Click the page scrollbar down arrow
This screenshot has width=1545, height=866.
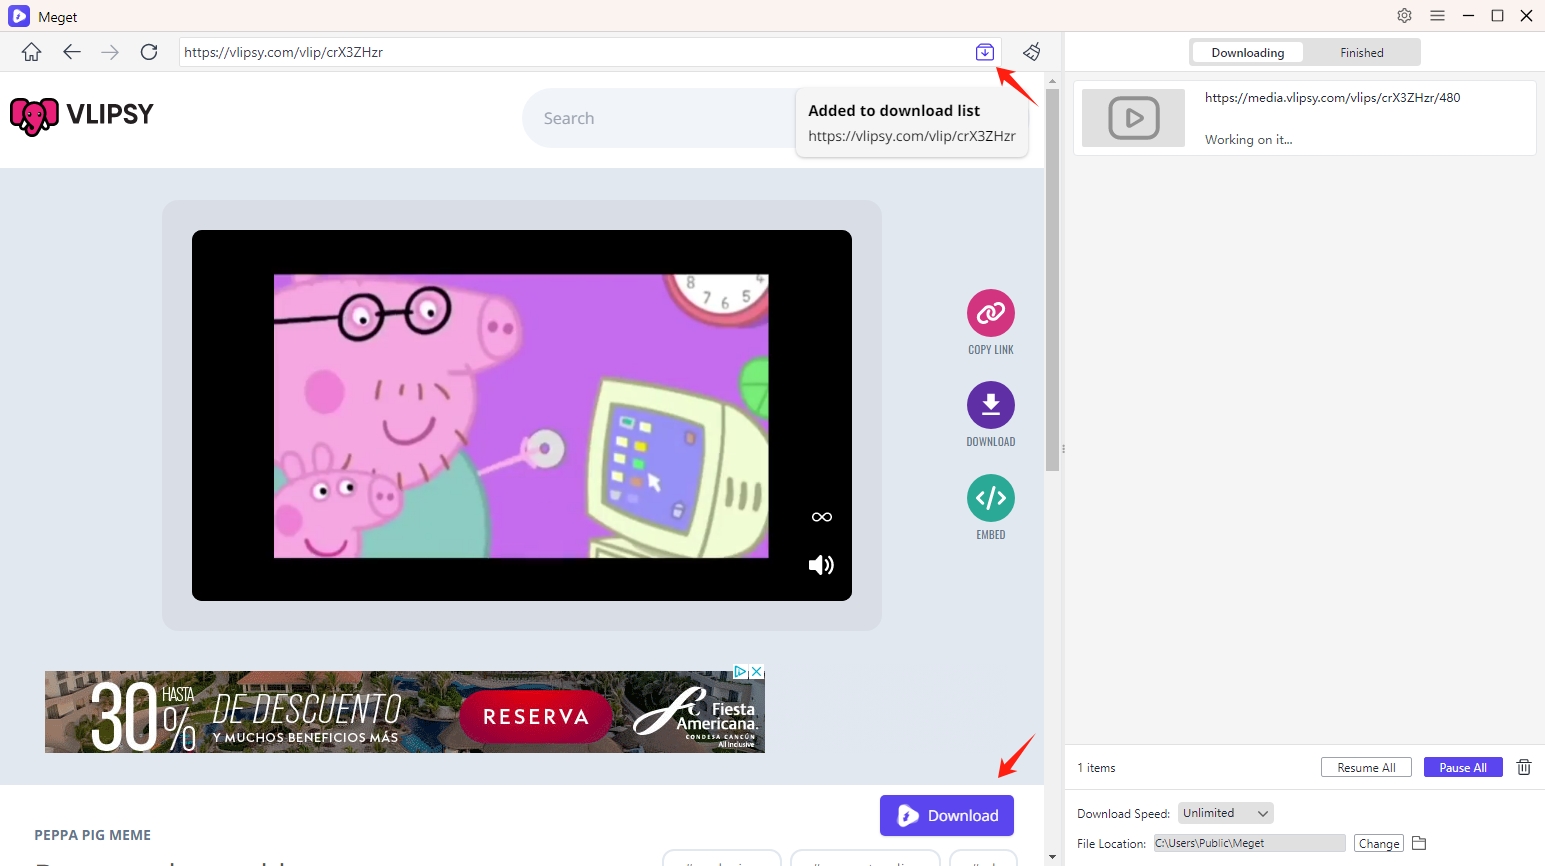(1052, 857)
